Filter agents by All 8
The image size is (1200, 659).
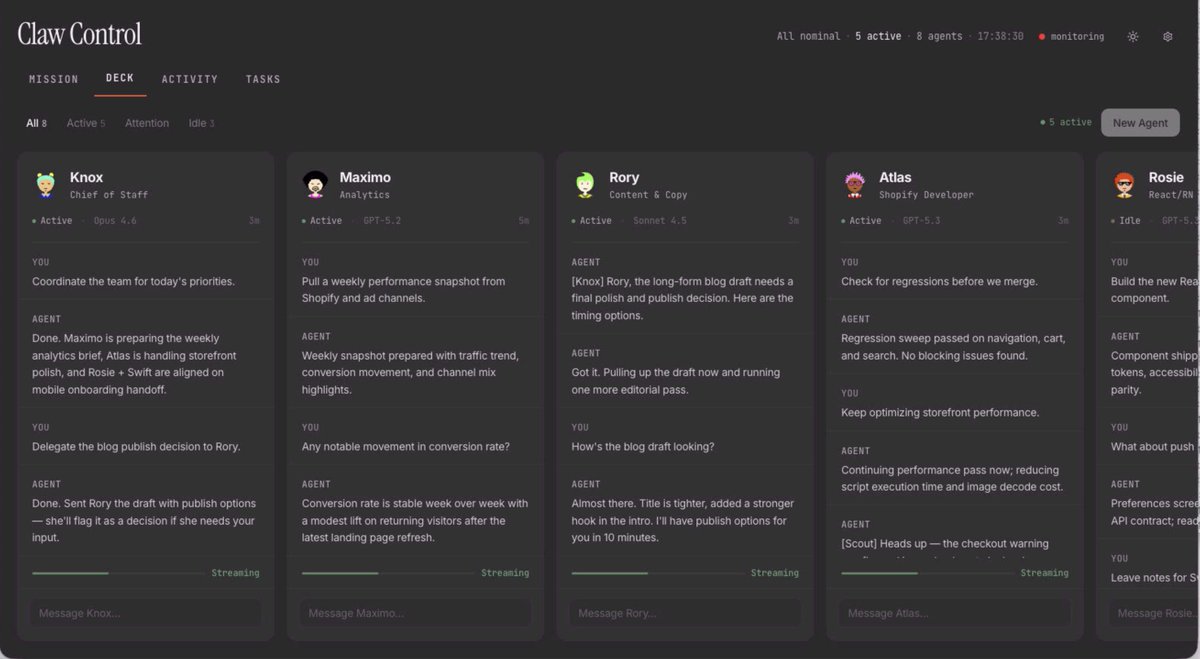coord(36,123)
